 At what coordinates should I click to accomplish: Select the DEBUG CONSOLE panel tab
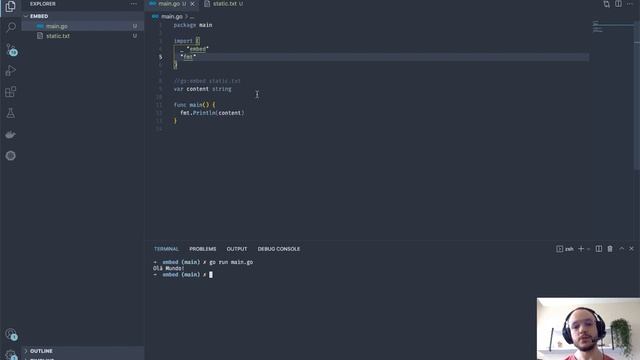click(x=278, y=249)
